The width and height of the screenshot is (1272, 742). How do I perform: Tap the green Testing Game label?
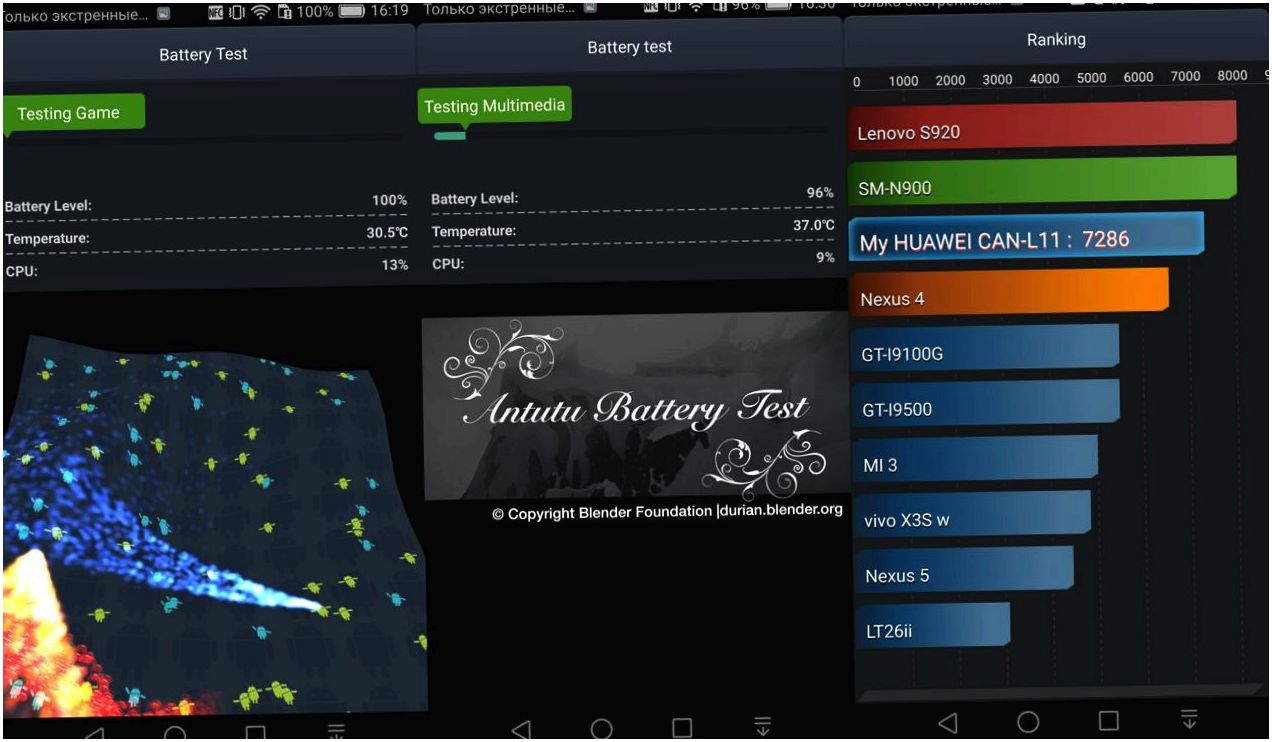[74, 113]
